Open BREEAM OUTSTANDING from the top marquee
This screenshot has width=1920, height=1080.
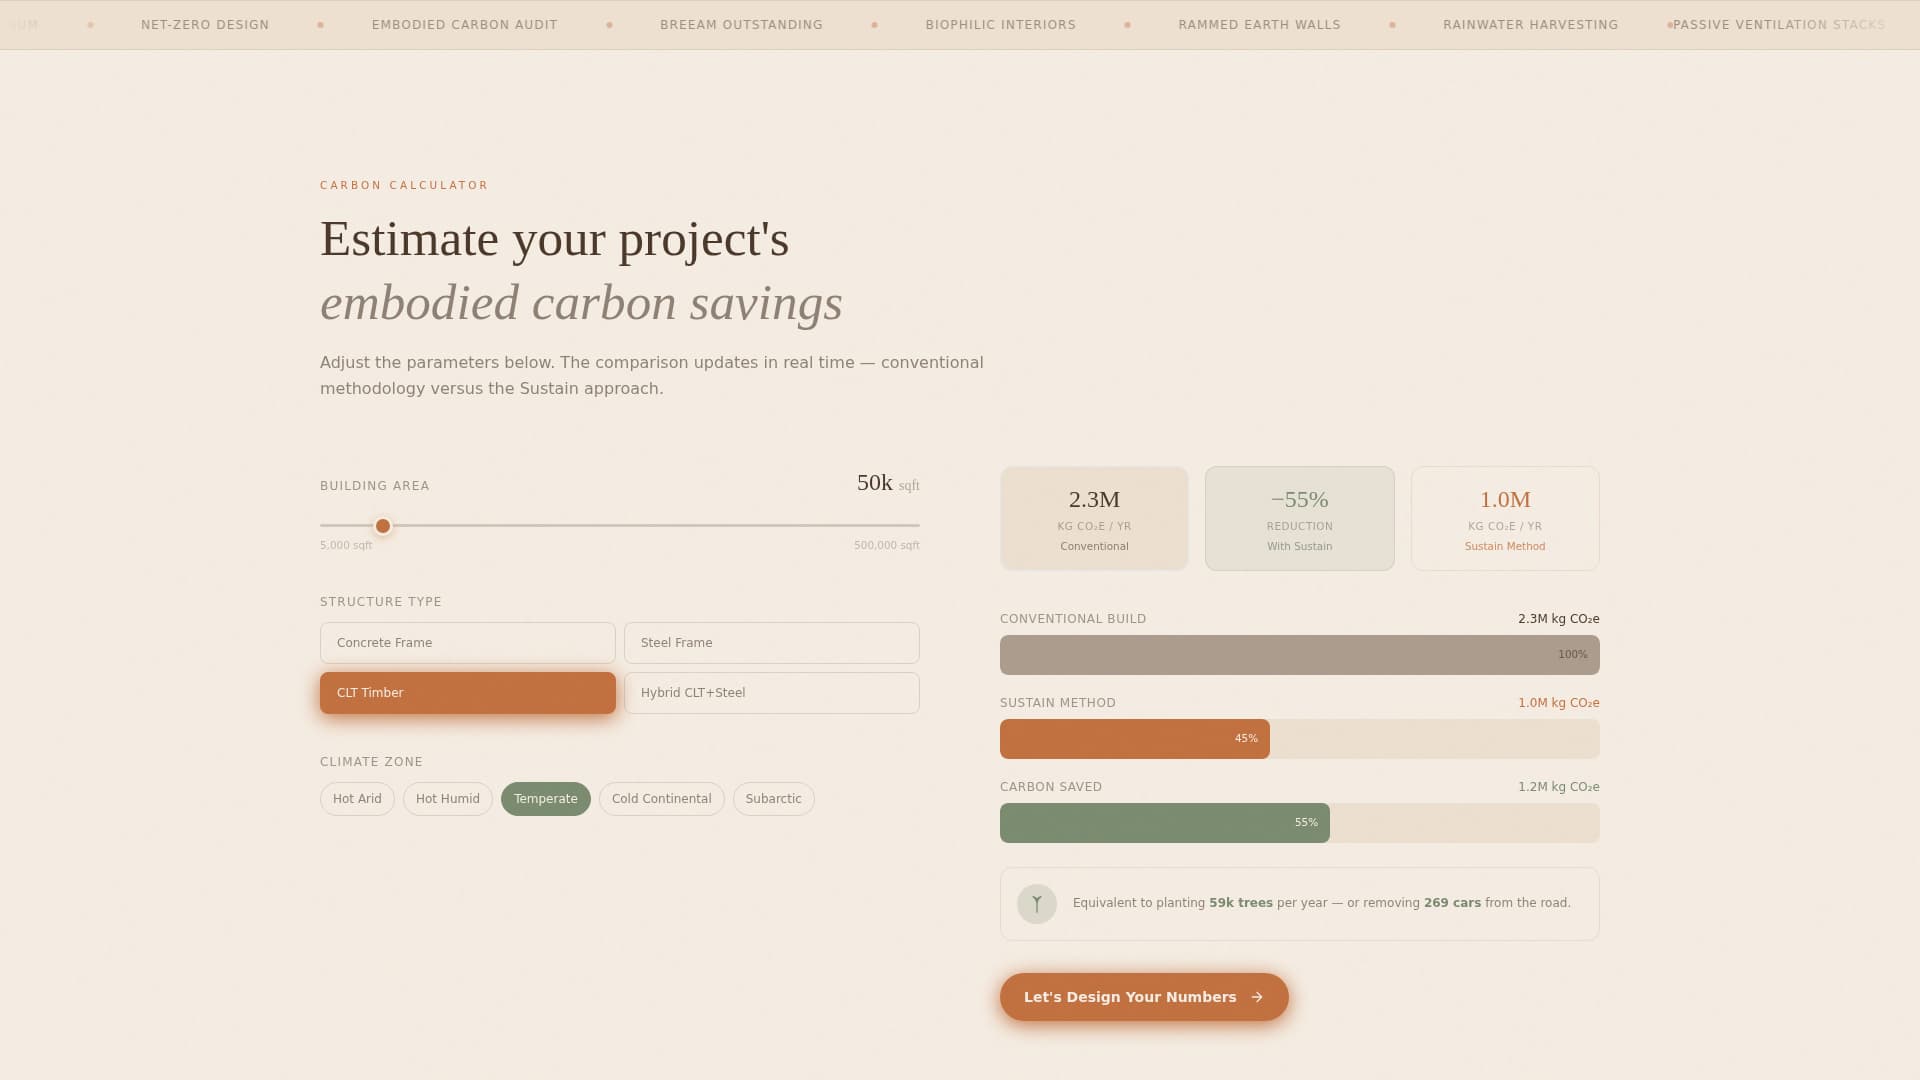tap(742, 24)
